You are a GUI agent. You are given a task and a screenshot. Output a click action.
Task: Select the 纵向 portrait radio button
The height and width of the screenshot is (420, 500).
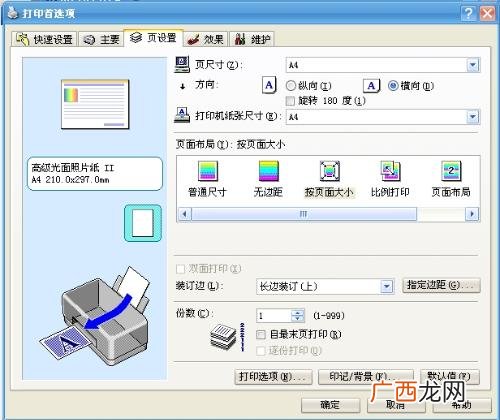[x=291, y=86]
